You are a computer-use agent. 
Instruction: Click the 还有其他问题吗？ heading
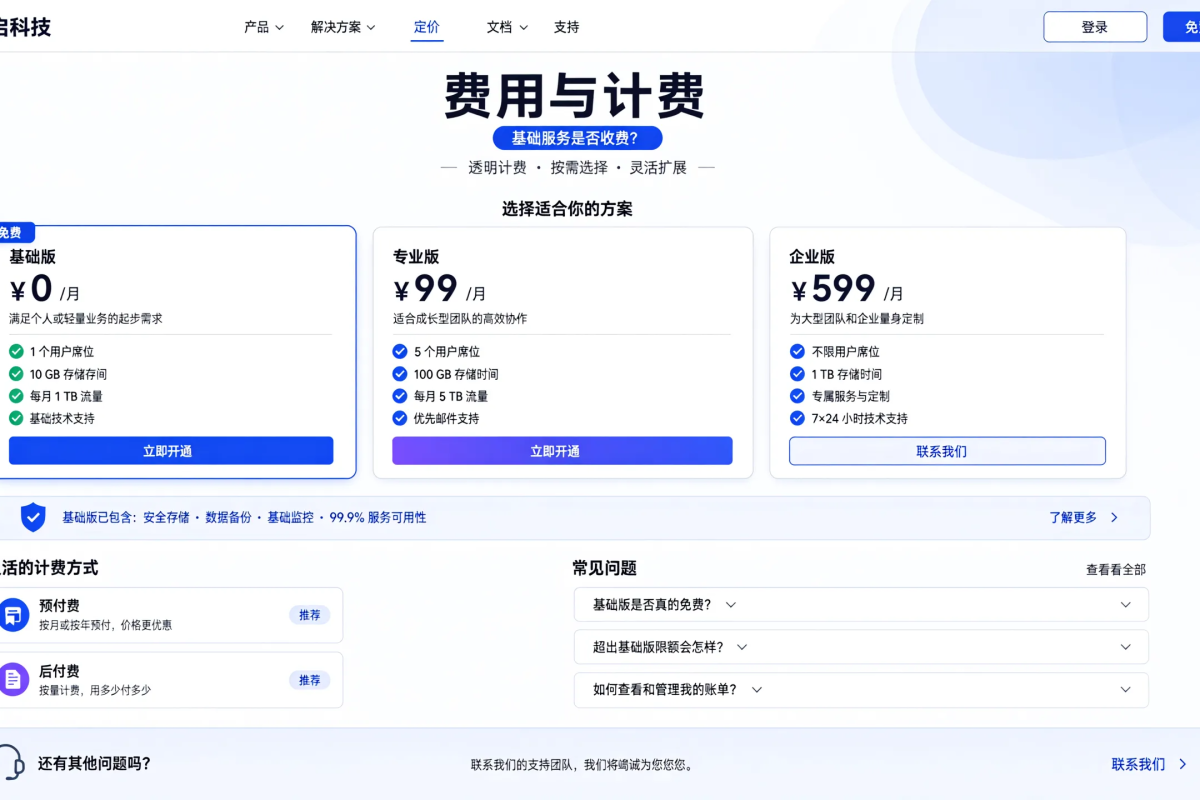click(x=94, y=764)
